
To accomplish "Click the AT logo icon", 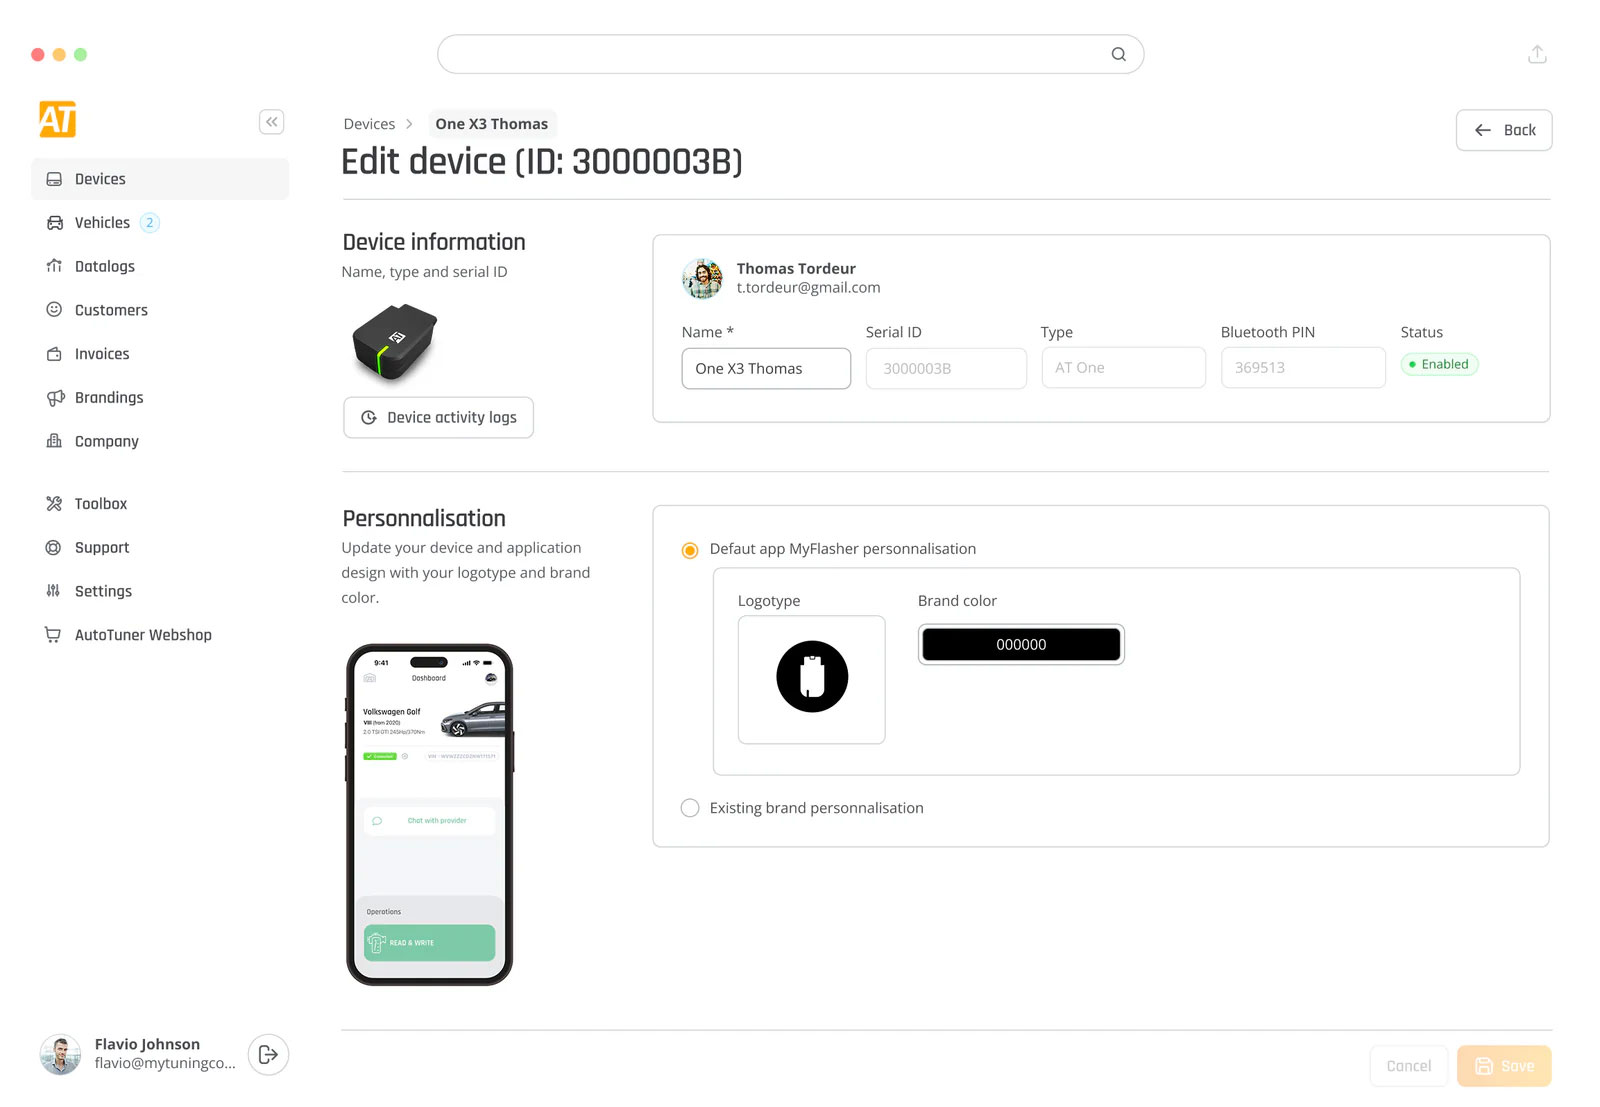I will click(x=58, y=120).
